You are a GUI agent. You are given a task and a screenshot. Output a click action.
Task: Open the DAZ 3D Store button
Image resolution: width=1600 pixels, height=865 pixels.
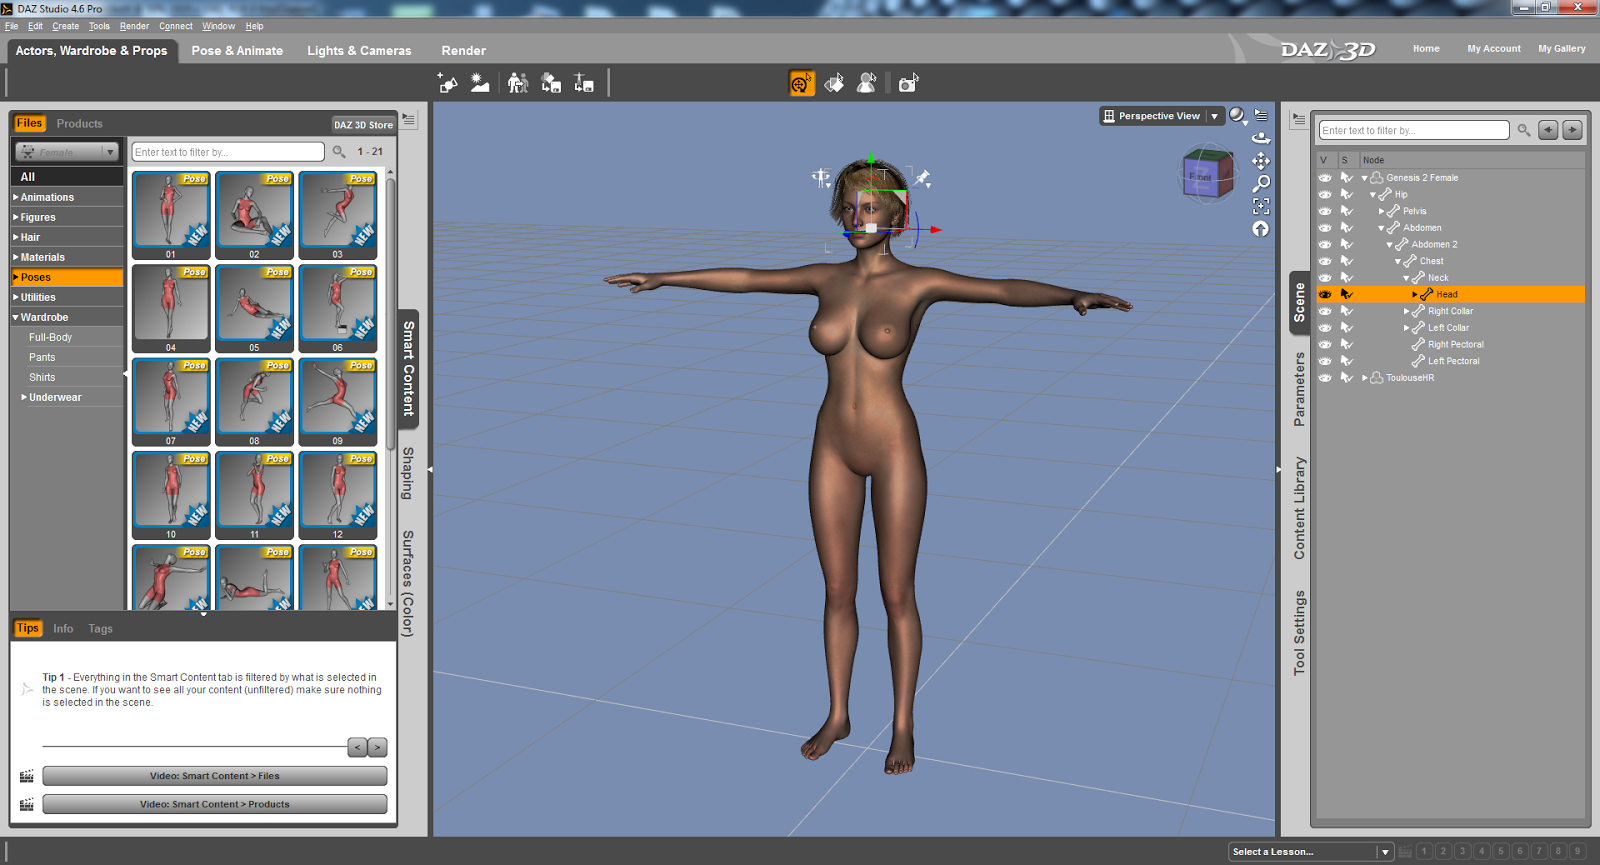(x=363, y=125)
